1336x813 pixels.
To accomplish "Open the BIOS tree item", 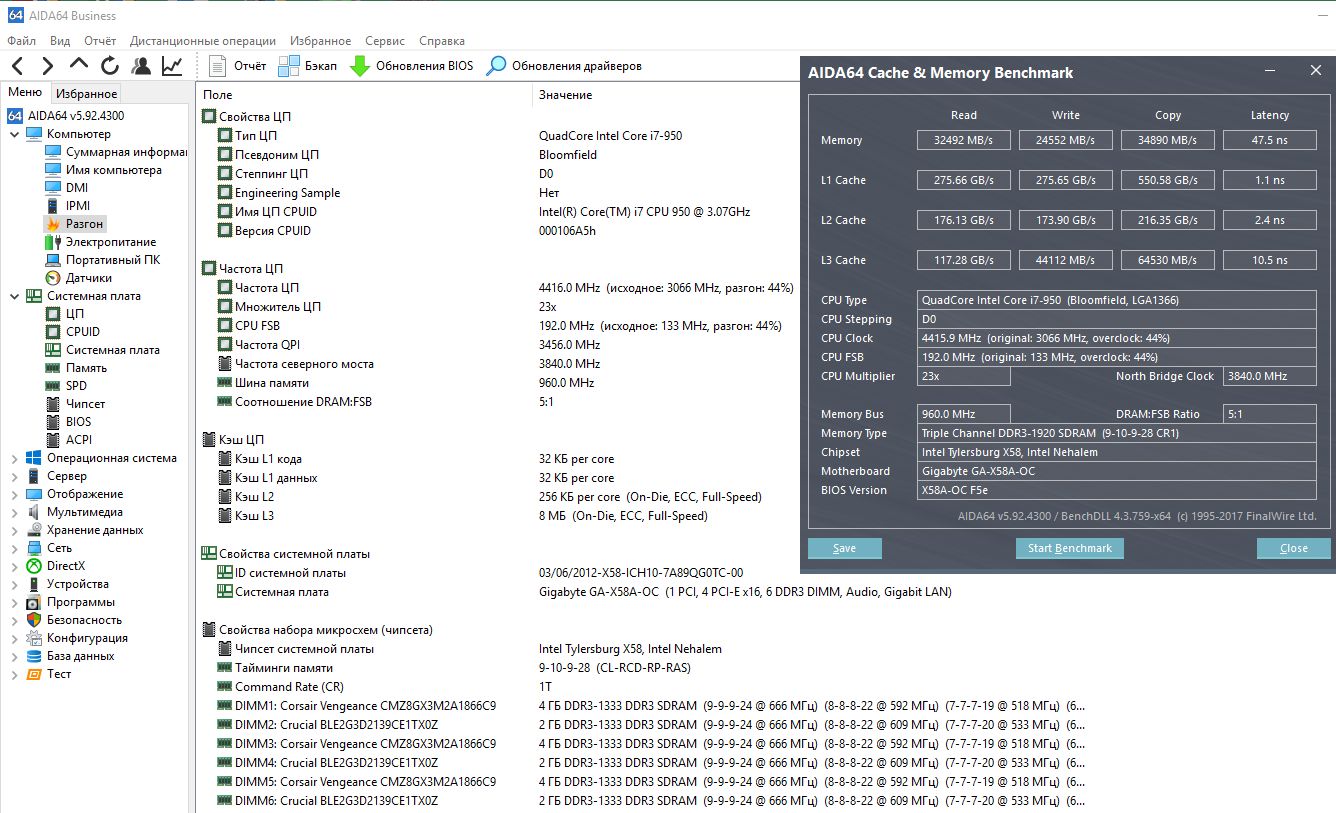I will [69, 422].
